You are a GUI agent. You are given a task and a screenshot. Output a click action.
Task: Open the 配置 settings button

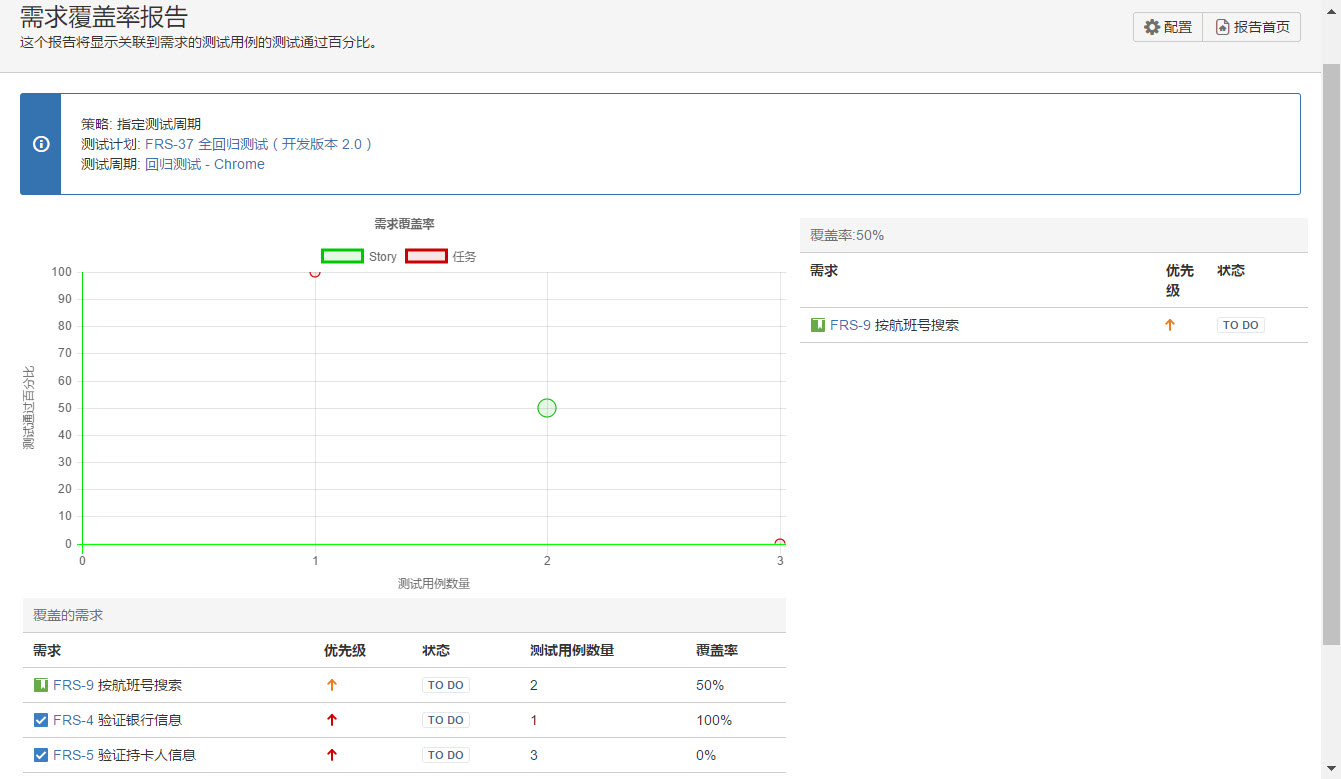pyautogui.click(x=1168, y=27)
